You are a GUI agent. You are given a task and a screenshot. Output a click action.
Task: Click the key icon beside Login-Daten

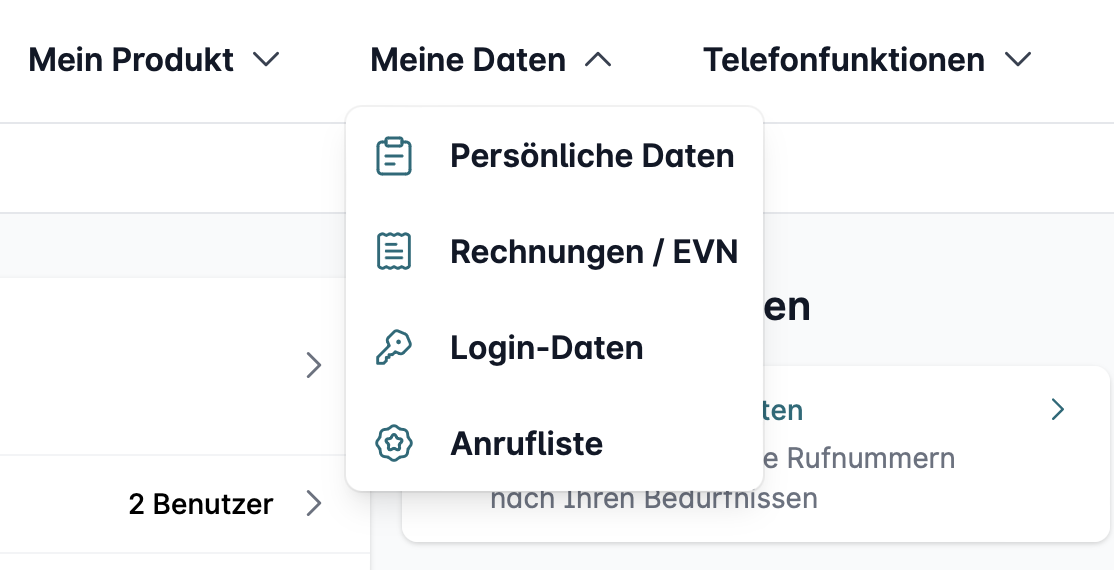pyautogui.click(x=394, y=348)
